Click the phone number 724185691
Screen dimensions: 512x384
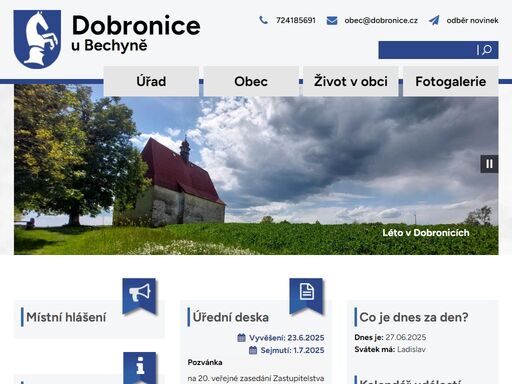(296, 20)
